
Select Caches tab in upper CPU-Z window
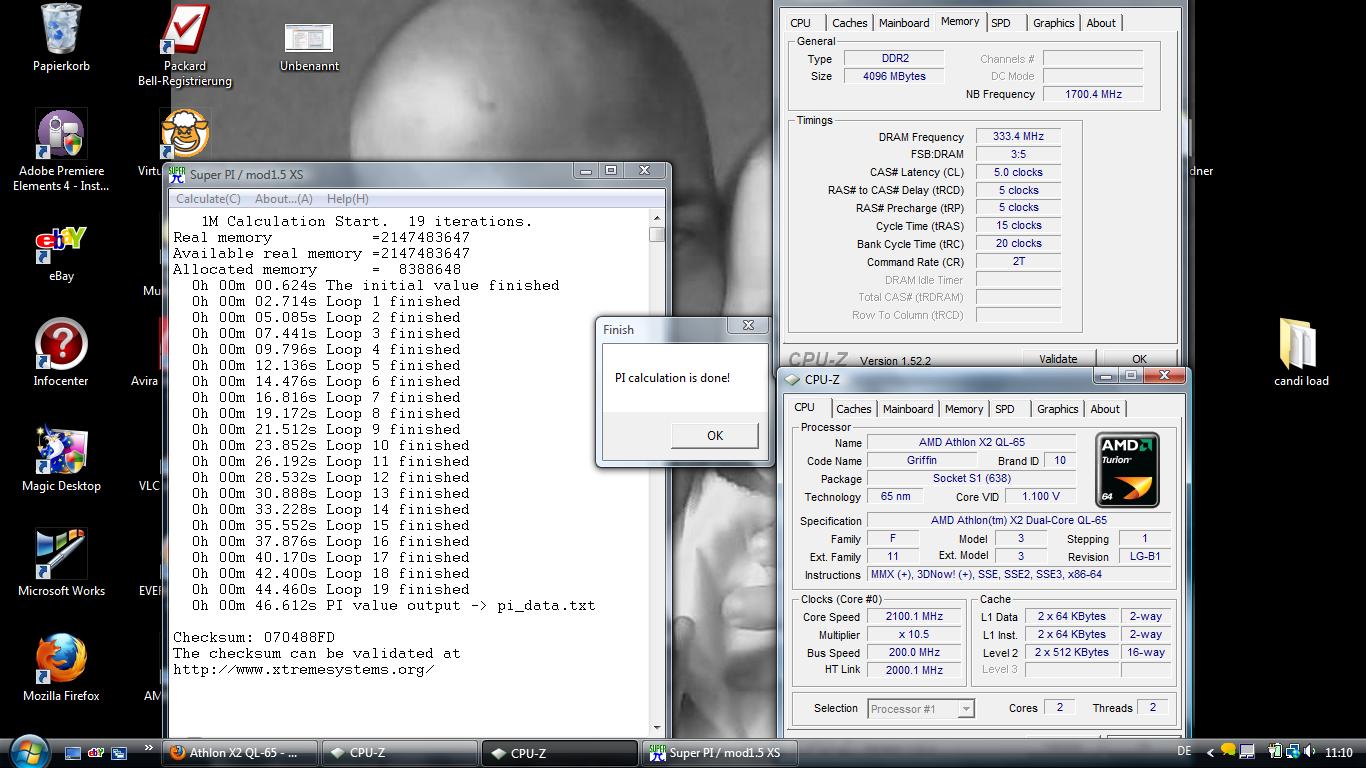[x=850, y=23]
